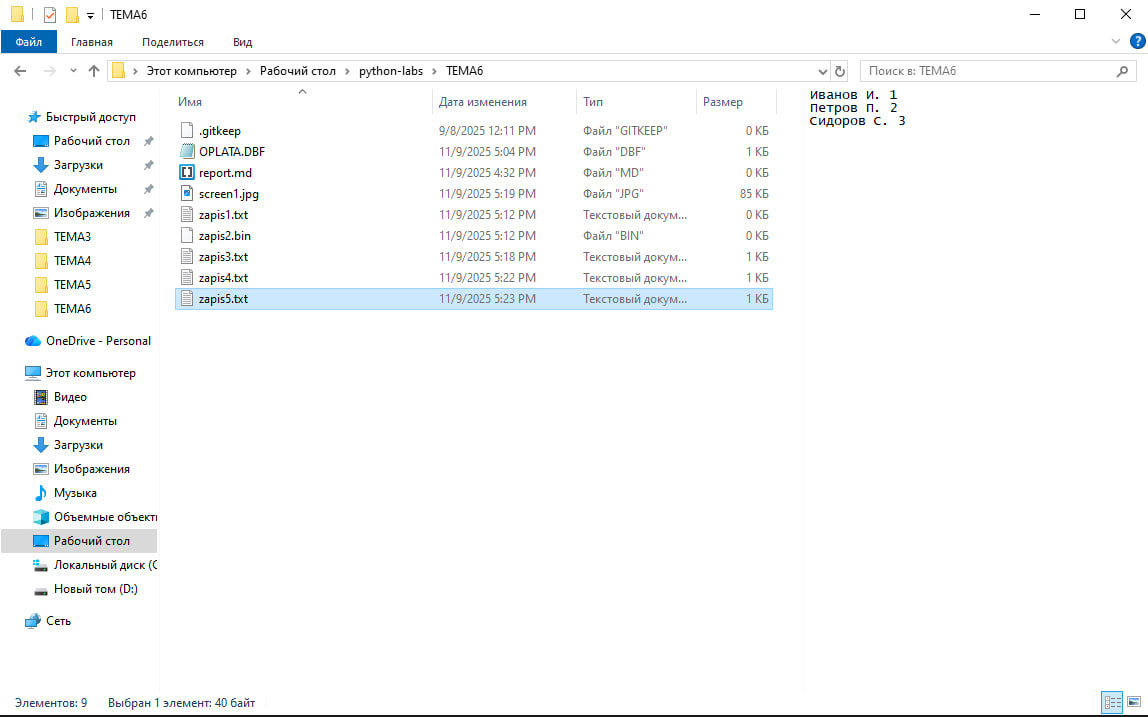
Task: Open the Customize Quick Access Toolbar dropdown
Action: tap(90, 15)
